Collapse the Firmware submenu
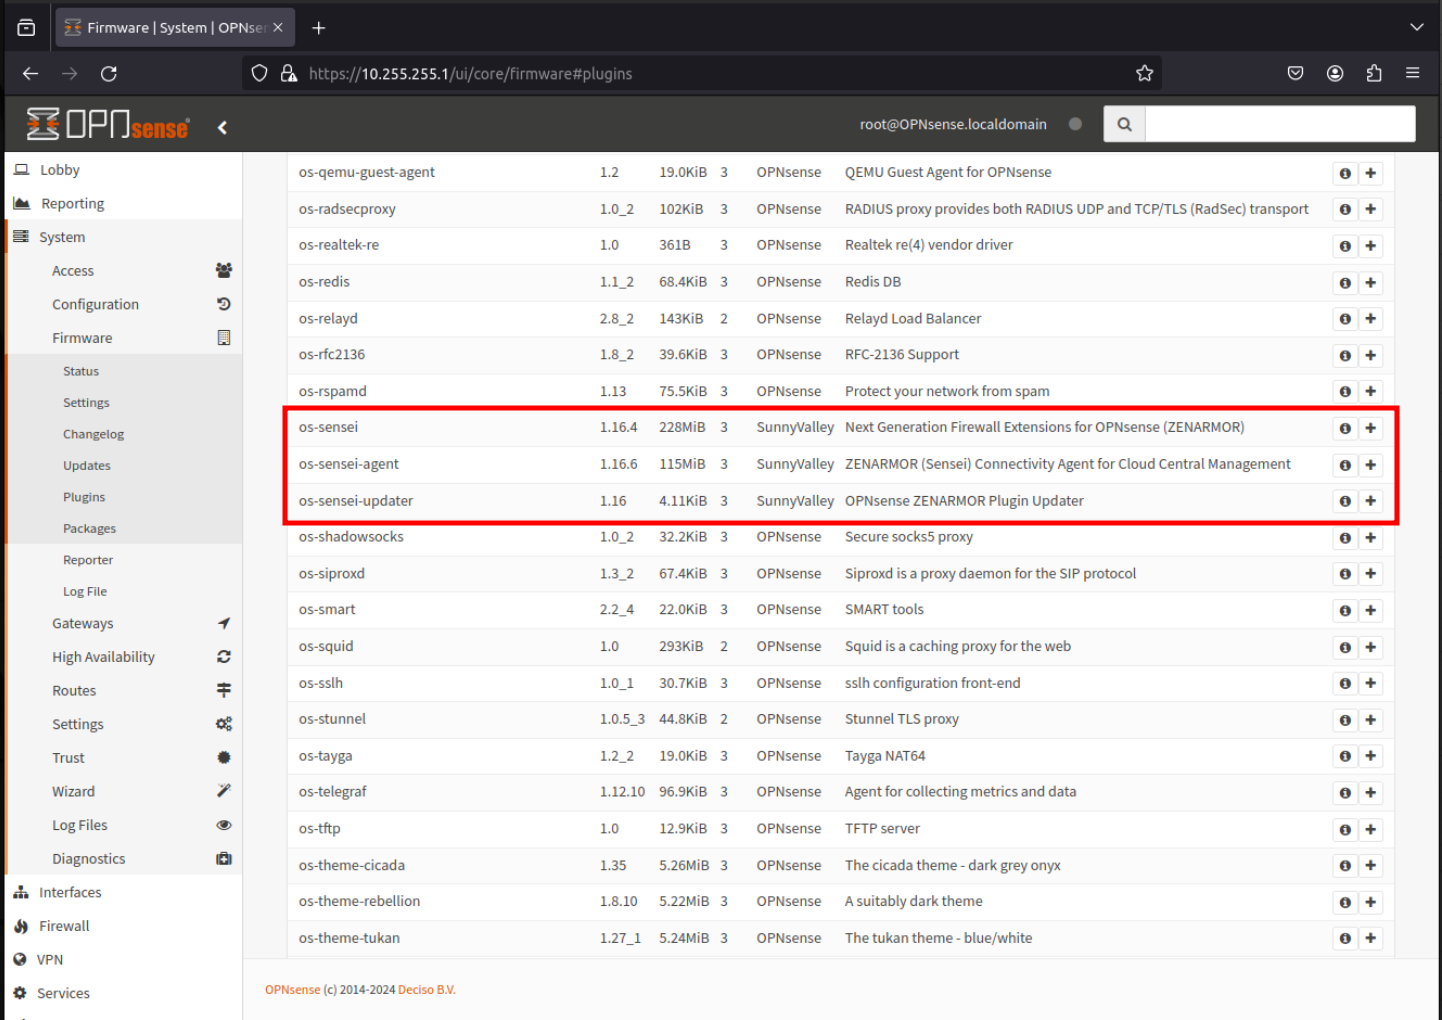 (123, 338)
